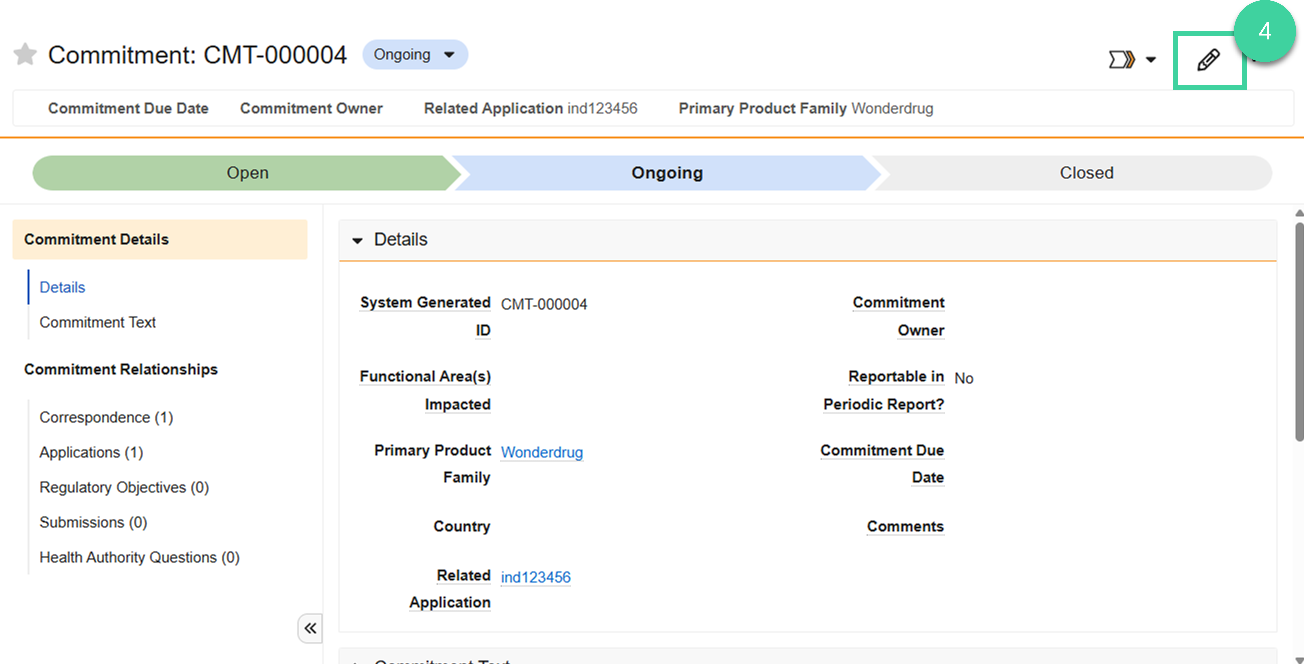Click ind123456 in the header summary bar
This screenshot has width=1304, height=664.
pyautogui.click(x=602, y=108)
